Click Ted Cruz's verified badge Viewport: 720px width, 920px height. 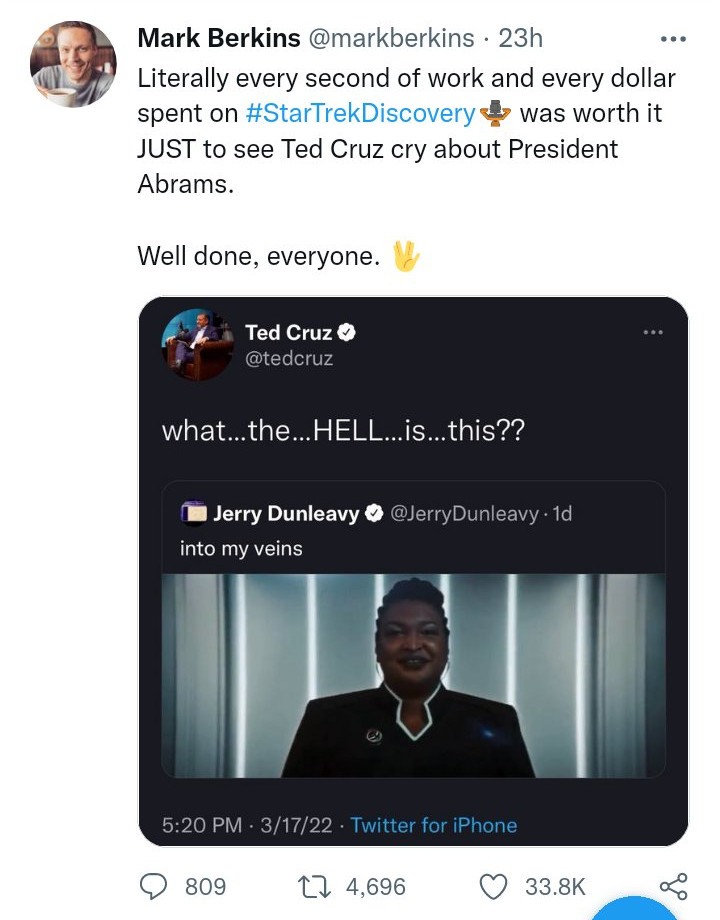coord(346,332)
